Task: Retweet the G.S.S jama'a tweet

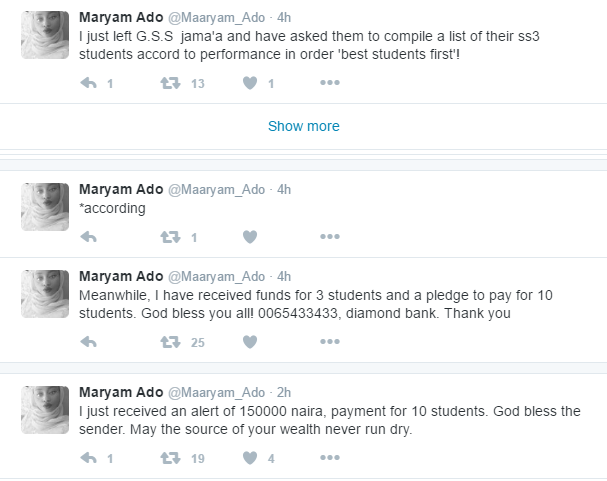Action: click(x=171, y=83)
